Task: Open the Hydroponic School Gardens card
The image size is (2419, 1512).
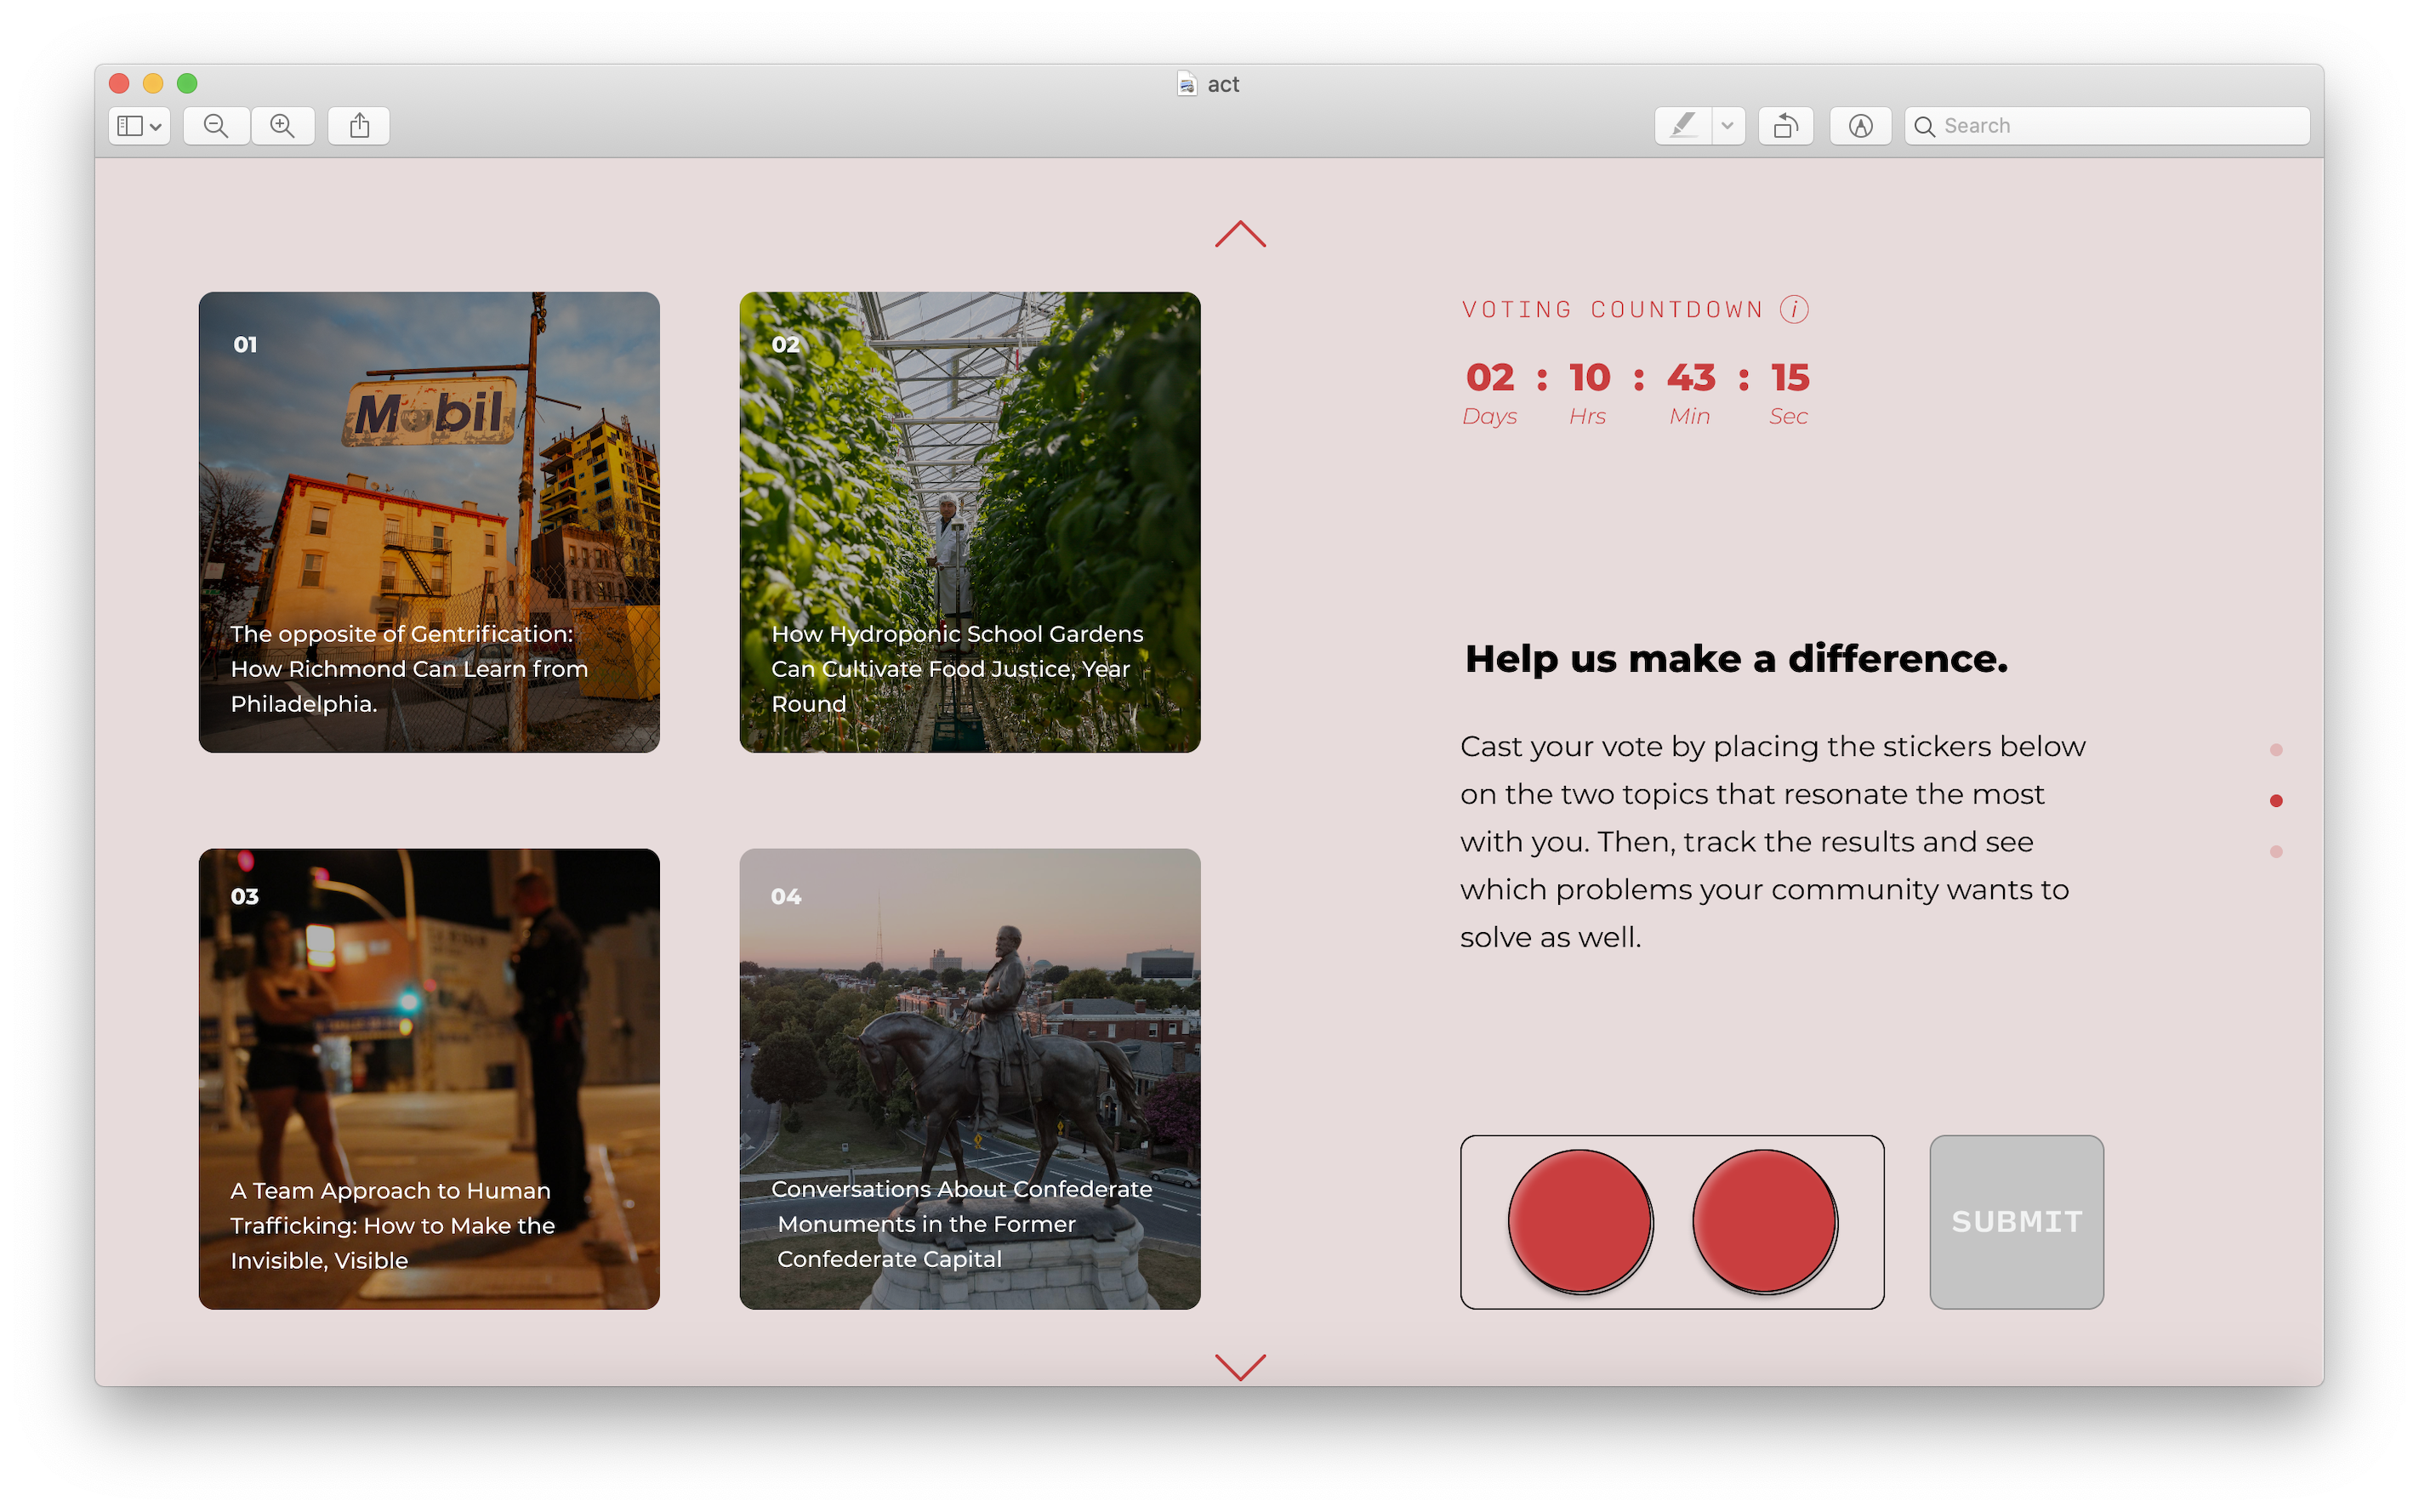Action: pyautogui.click(x=969, y=522)
